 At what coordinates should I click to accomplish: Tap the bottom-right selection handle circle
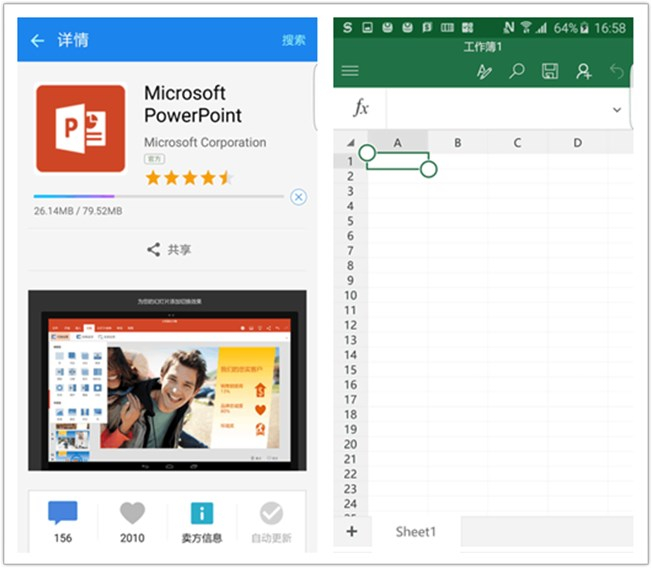(x=428, y=169)
